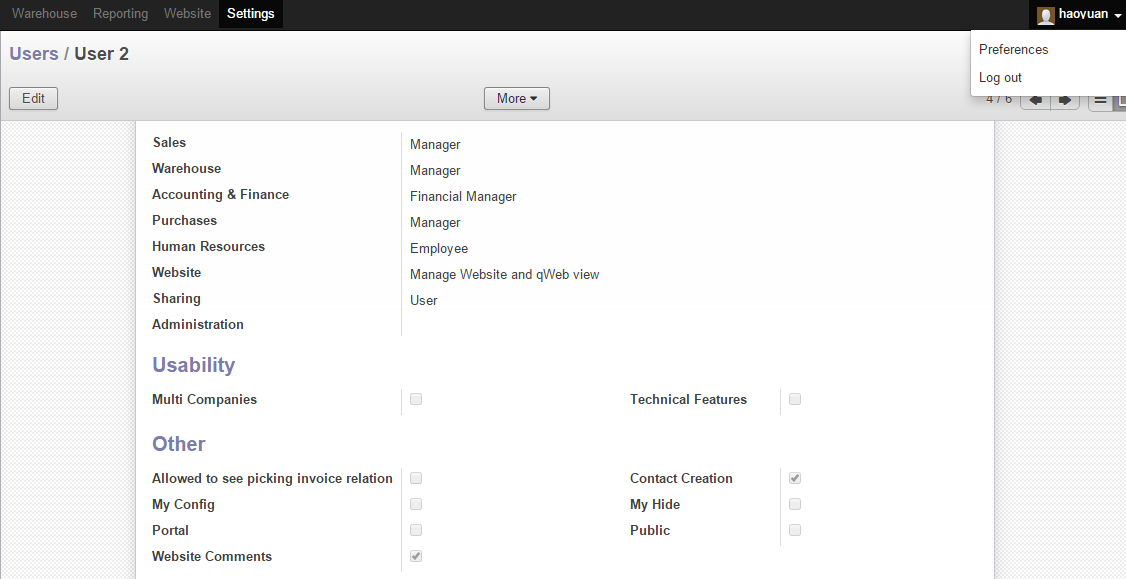
Task: Click the Edit button
Action: point(33,98)
